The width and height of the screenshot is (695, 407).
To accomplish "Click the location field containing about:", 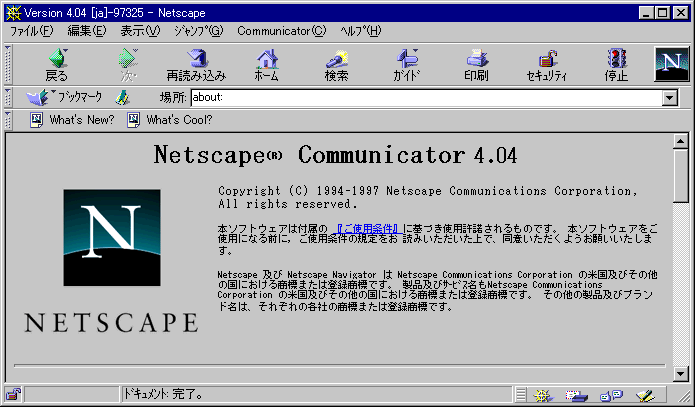I will coord(427,98).
